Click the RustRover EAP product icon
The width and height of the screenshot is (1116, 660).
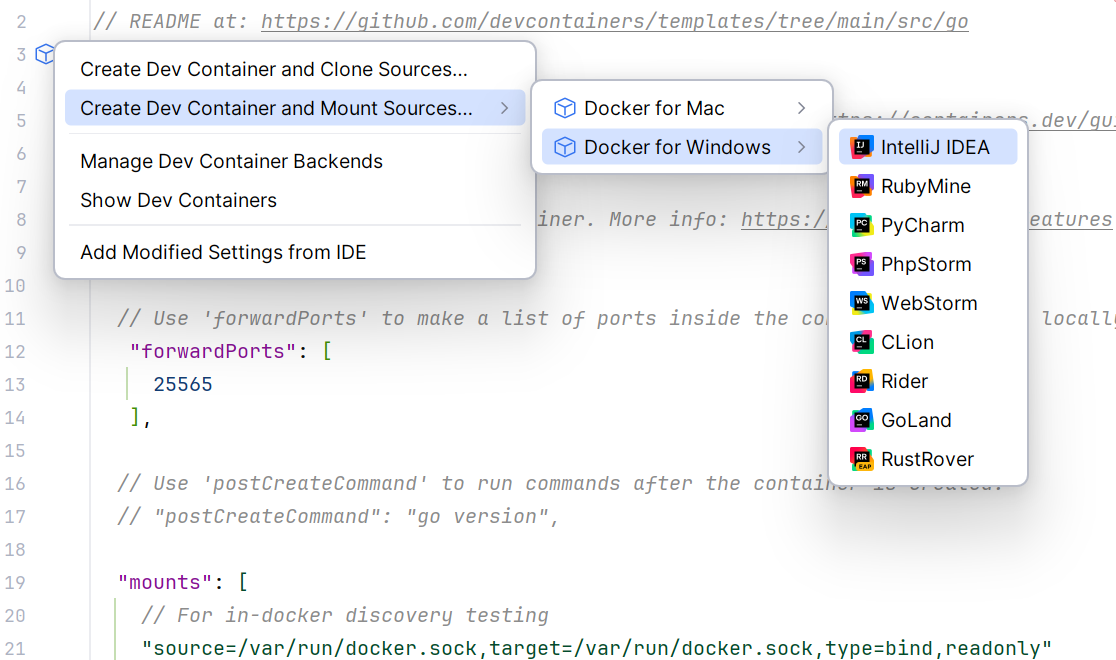(x=861, y=459)
